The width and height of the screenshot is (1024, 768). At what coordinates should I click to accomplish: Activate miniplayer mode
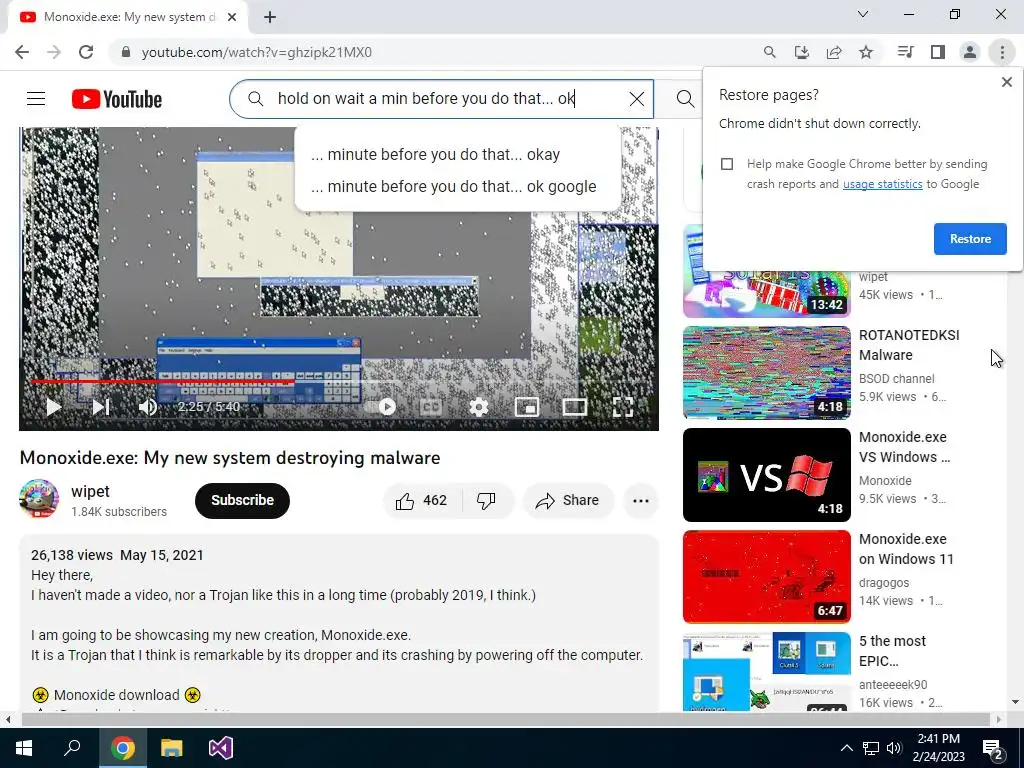[527, 407]
